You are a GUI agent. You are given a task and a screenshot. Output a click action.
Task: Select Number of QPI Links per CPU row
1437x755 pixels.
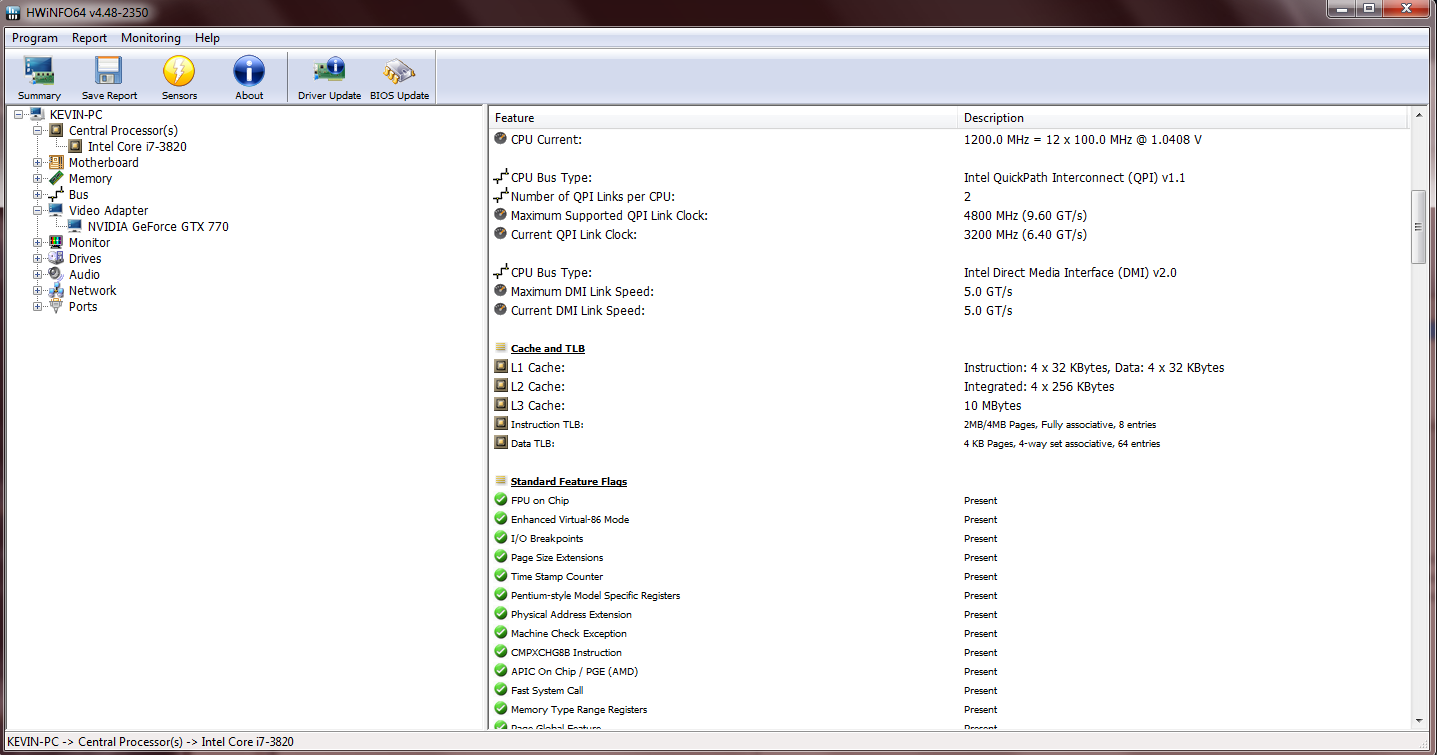[x=950, y=197]
